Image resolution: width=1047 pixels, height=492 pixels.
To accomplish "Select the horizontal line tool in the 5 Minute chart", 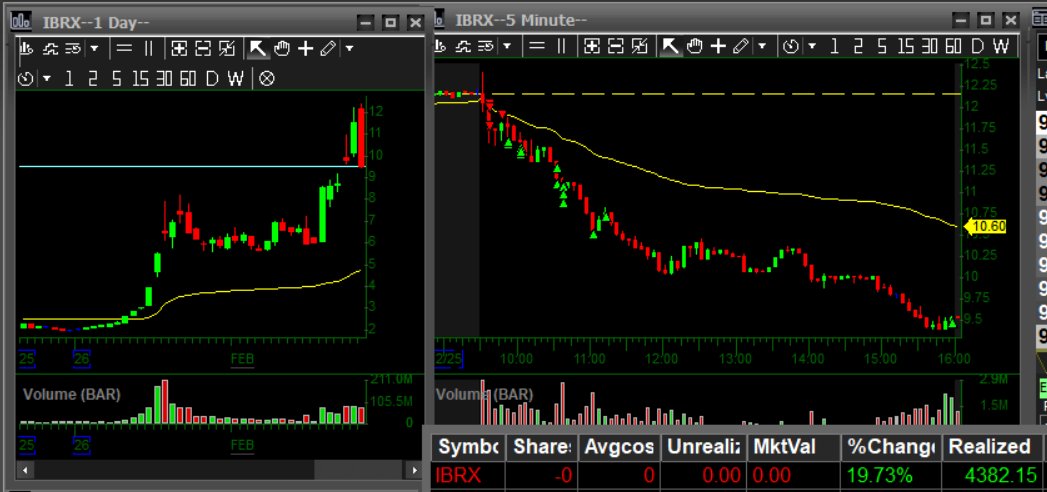I will click(x=536, y=46).
